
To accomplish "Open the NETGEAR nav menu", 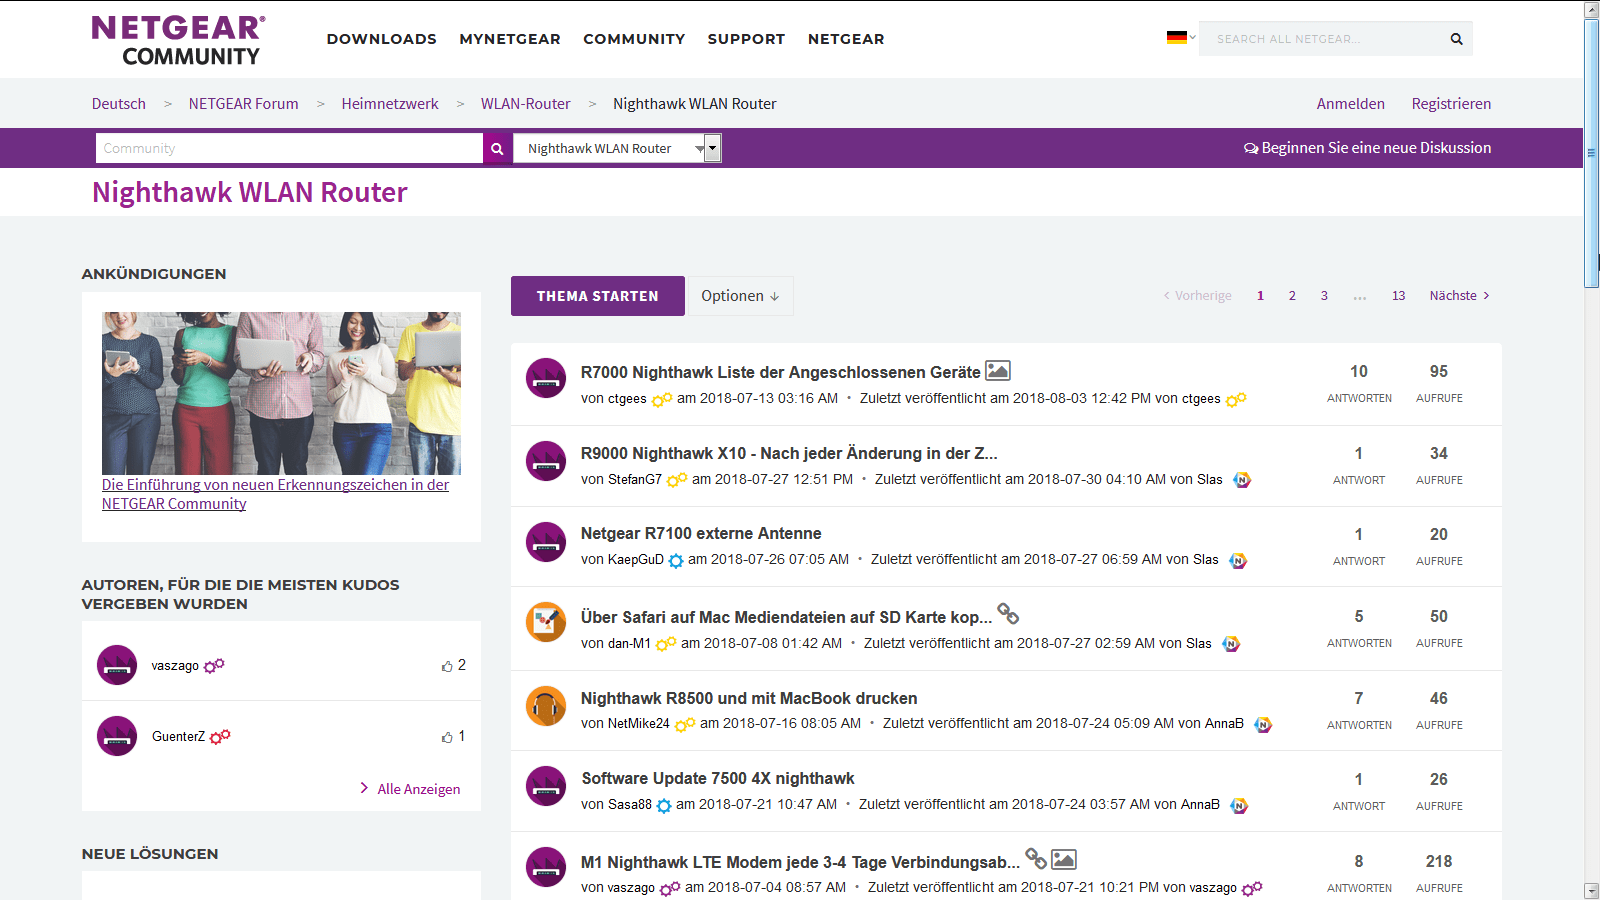I will 846,39.
